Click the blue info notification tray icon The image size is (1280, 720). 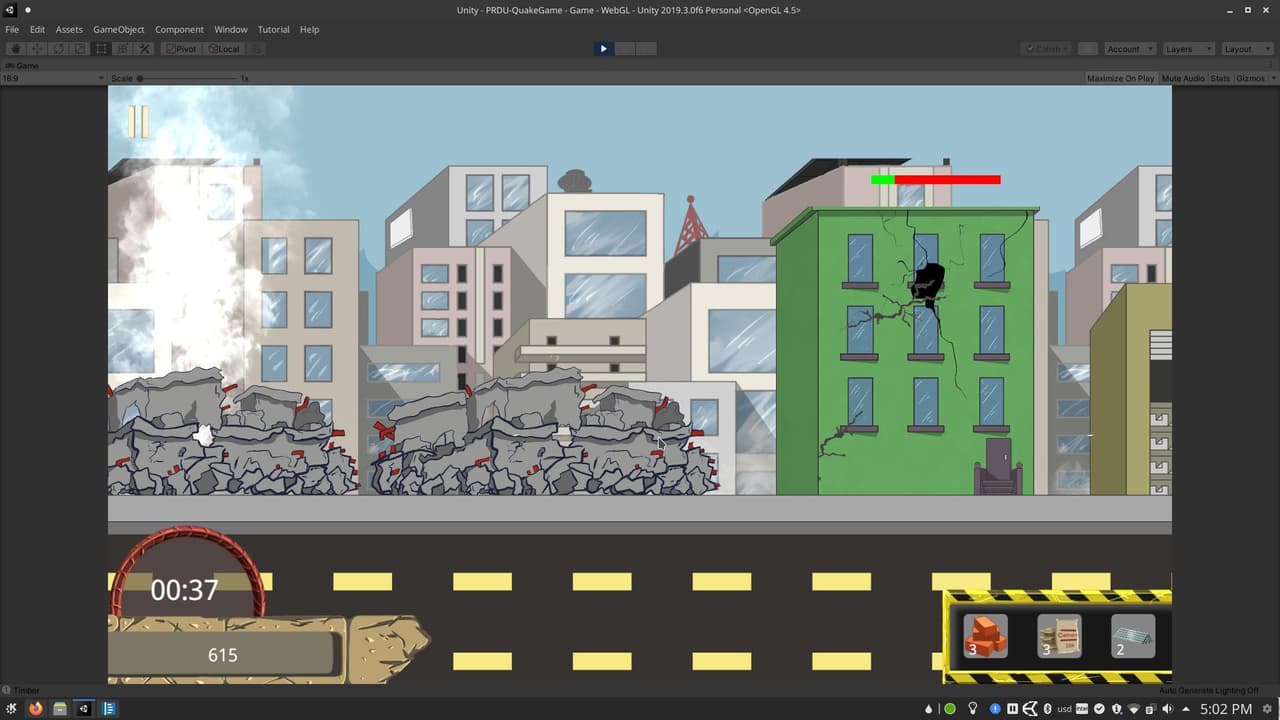(994, 709)
